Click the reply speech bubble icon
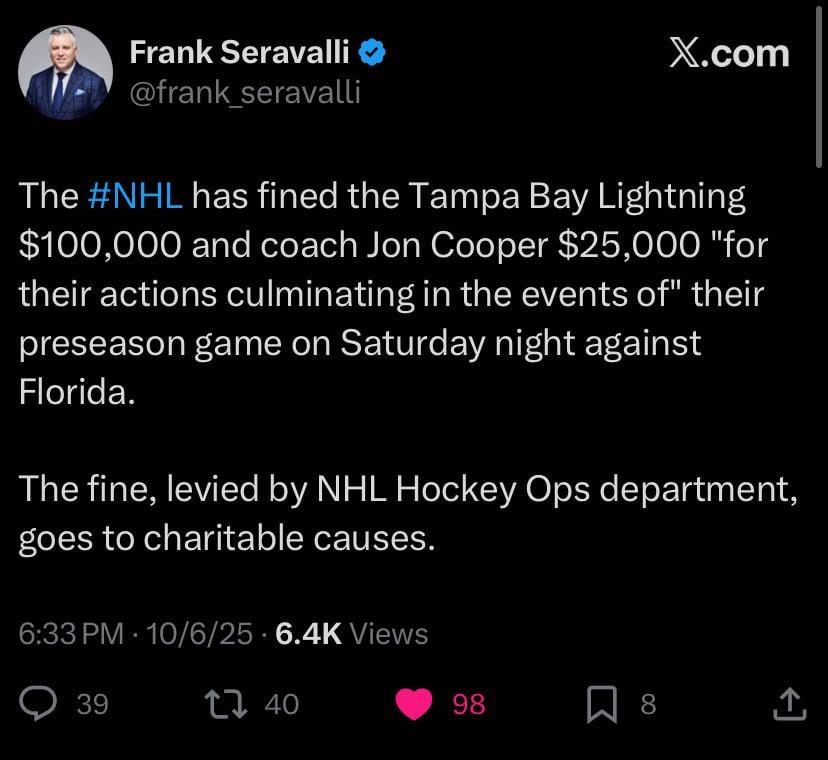828x760 pixels. pyautogui.click(x=38, y=704)
